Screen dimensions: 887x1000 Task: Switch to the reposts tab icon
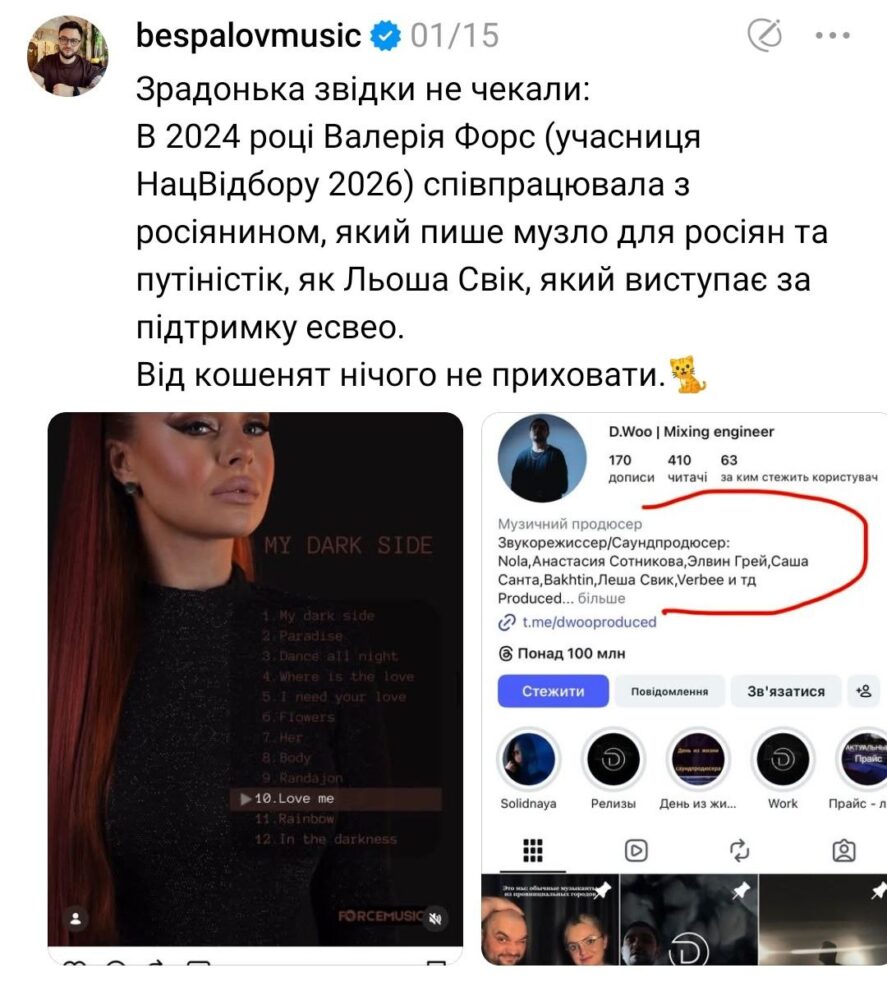pos(739,850)
